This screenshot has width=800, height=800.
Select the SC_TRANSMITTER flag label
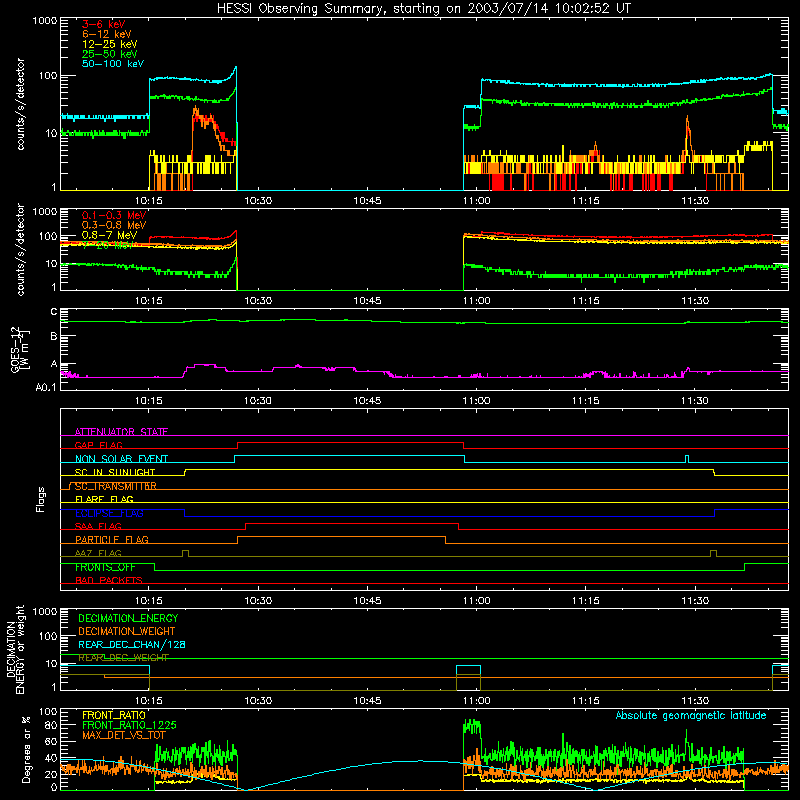click(116, 486)
